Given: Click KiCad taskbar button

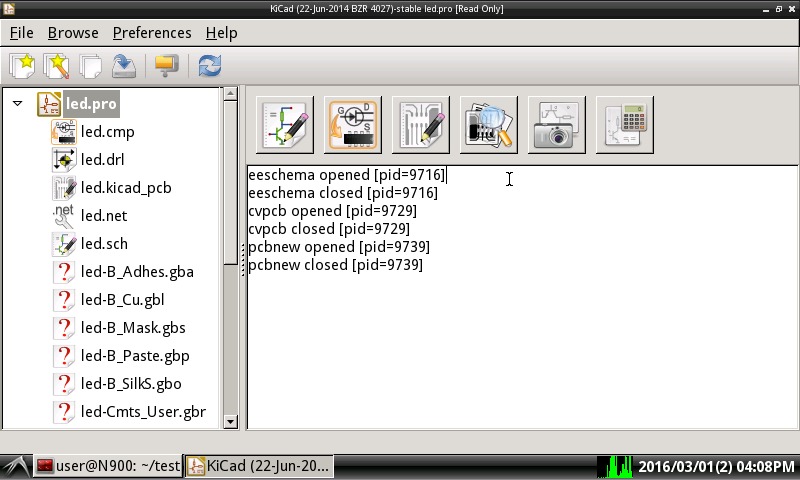Looking at the screenshot, I should tap(259, 466).
